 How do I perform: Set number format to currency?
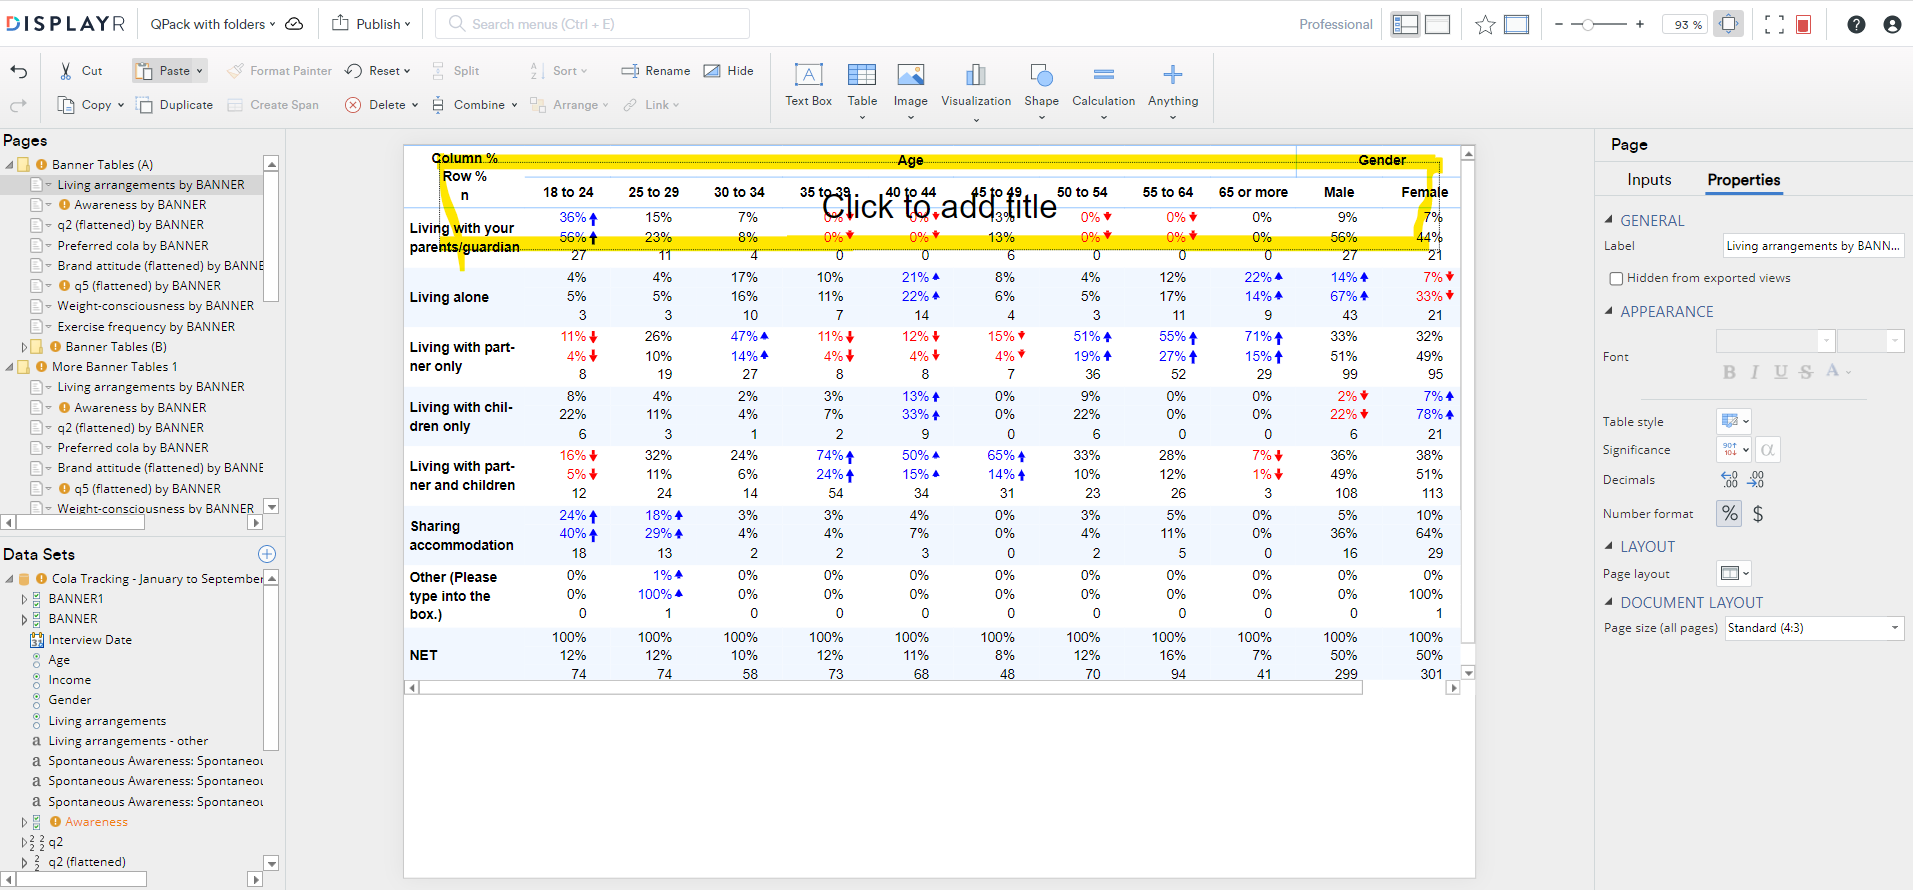click(1758, 514)
